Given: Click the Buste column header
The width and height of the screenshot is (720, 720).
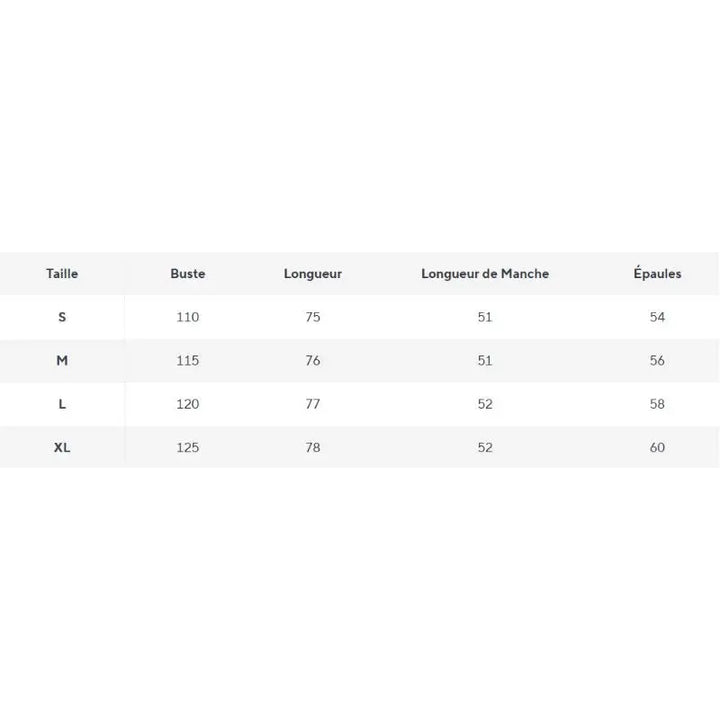Looking at the screenshot, I should [x=188, y=274].
